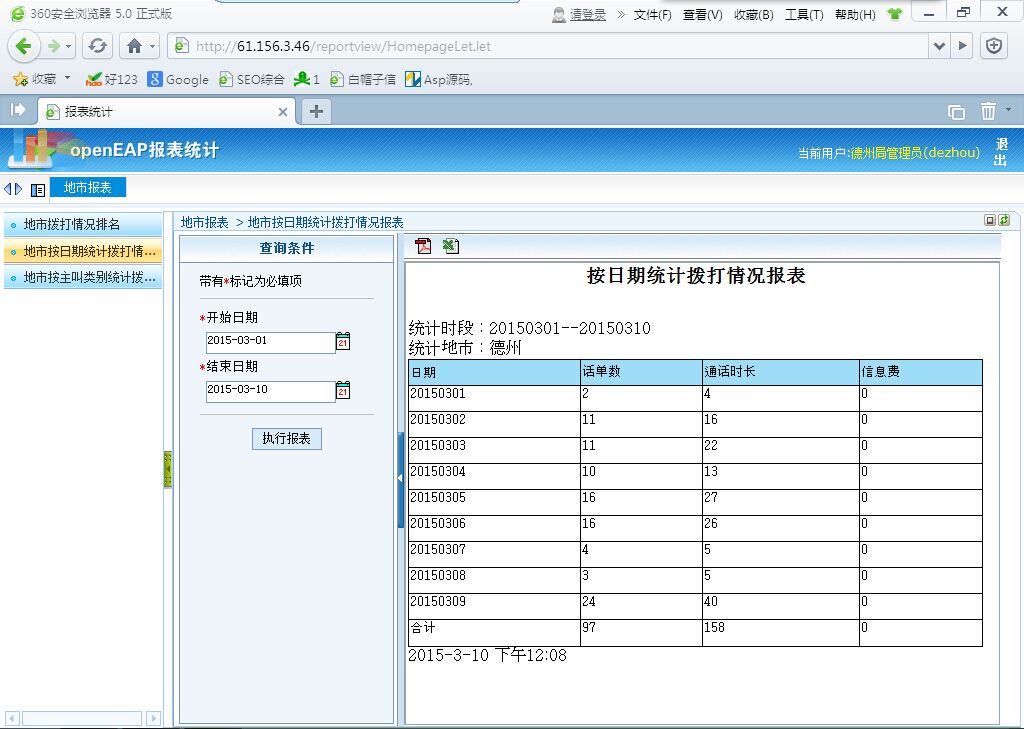Open the 收藏(B) menu
Image resolution: width=1024 pixels, height=729 pixels.
(754, 14)
